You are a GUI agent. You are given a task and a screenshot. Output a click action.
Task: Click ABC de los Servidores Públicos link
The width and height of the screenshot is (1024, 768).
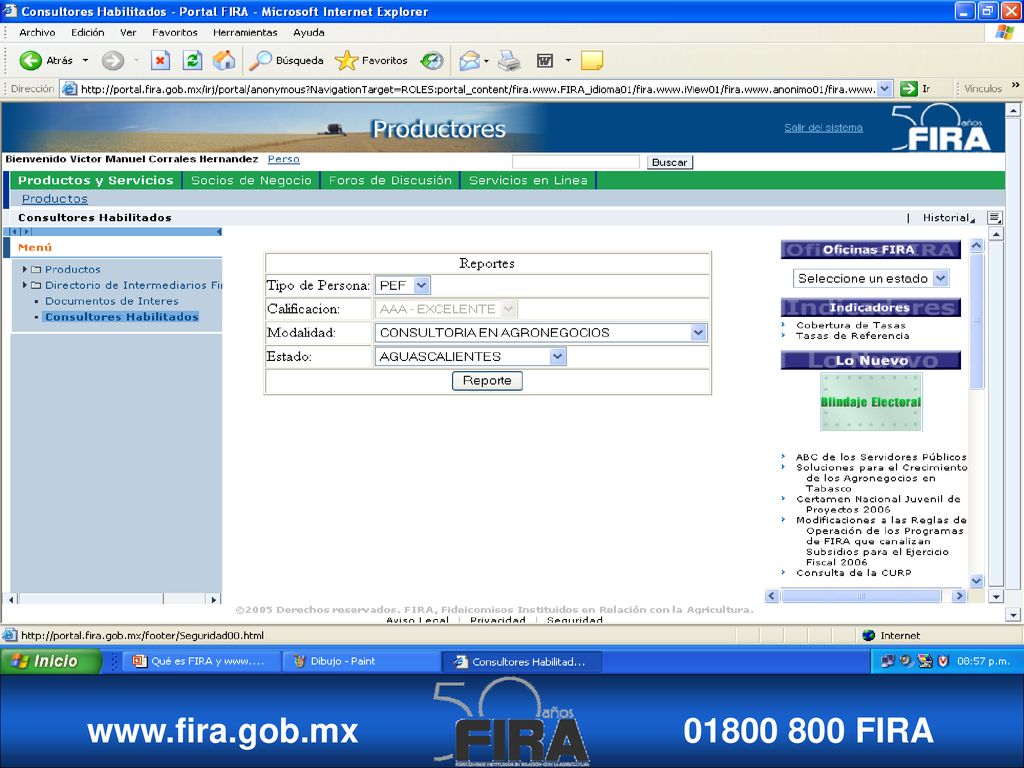pyautogui.click(x=881, y=457)
